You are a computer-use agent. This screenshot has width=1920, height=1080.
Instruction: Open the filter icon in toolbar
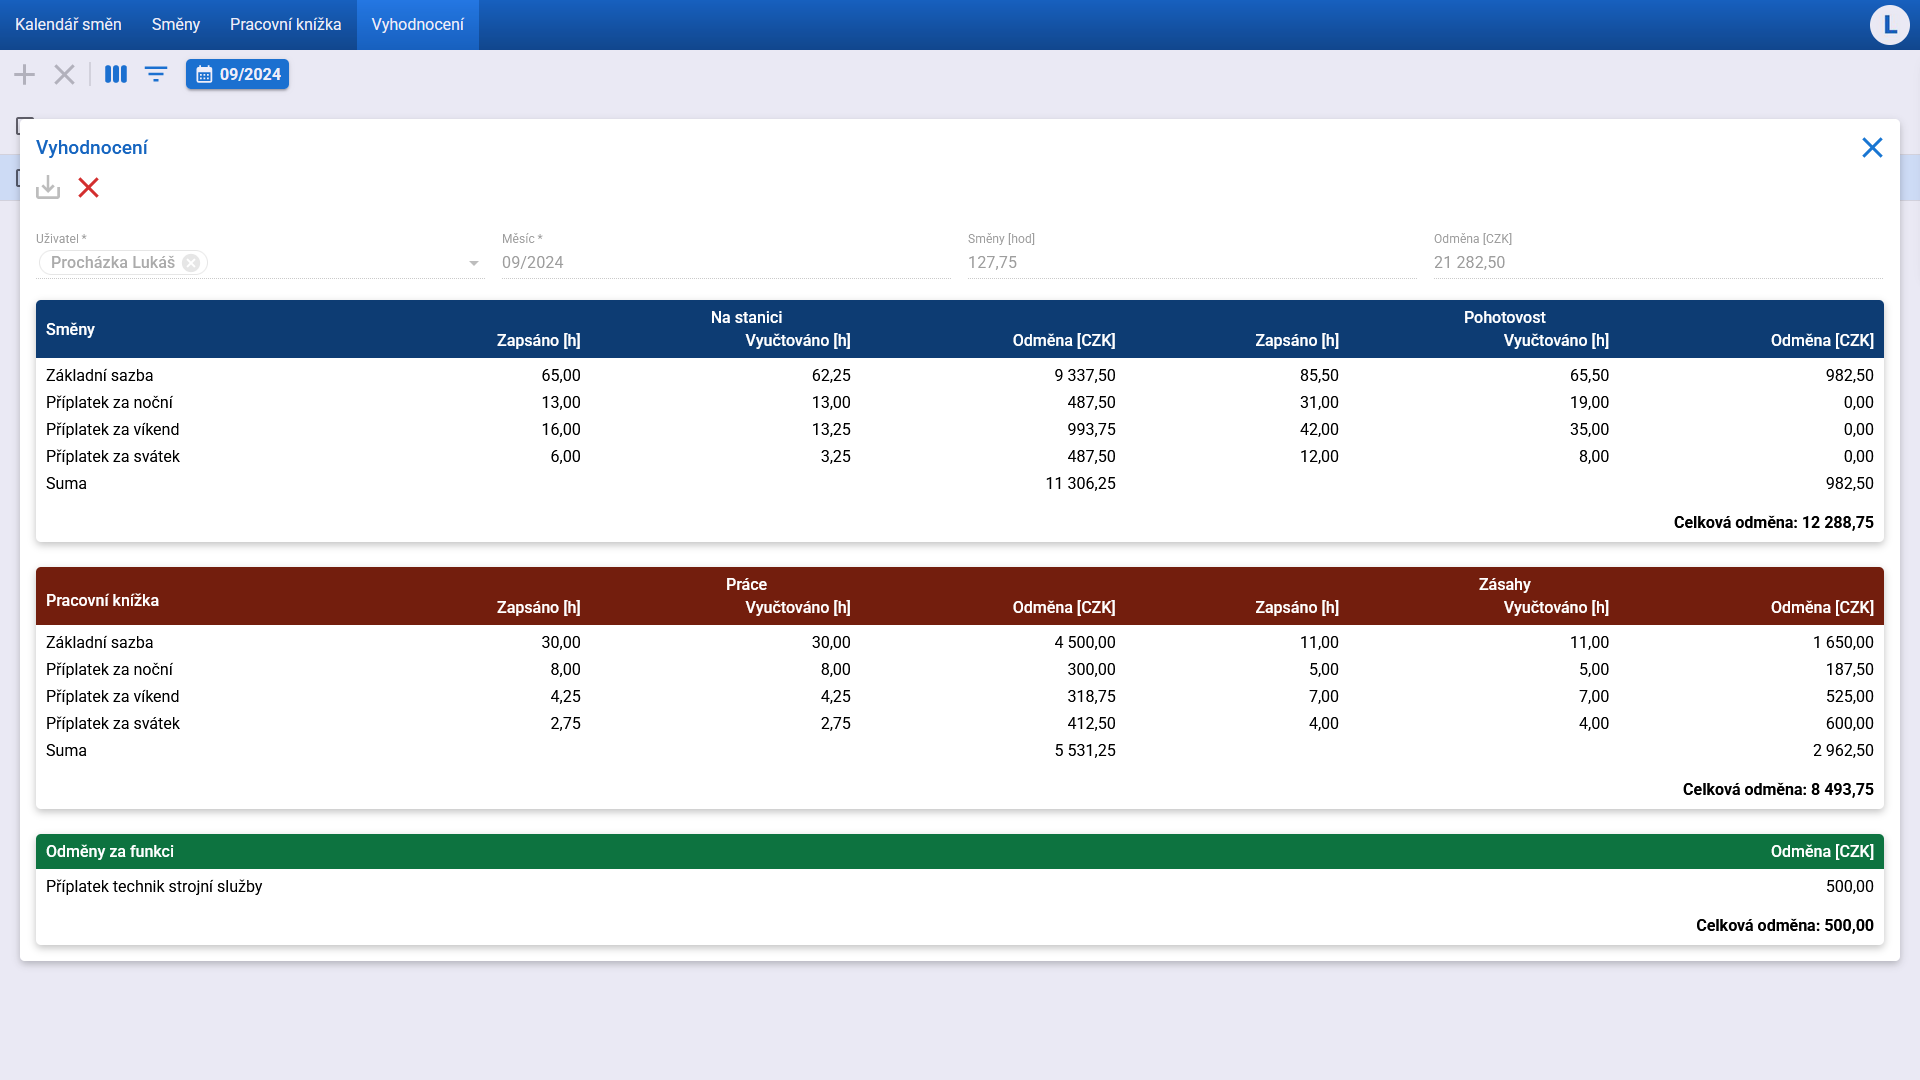tap(156, 75)
